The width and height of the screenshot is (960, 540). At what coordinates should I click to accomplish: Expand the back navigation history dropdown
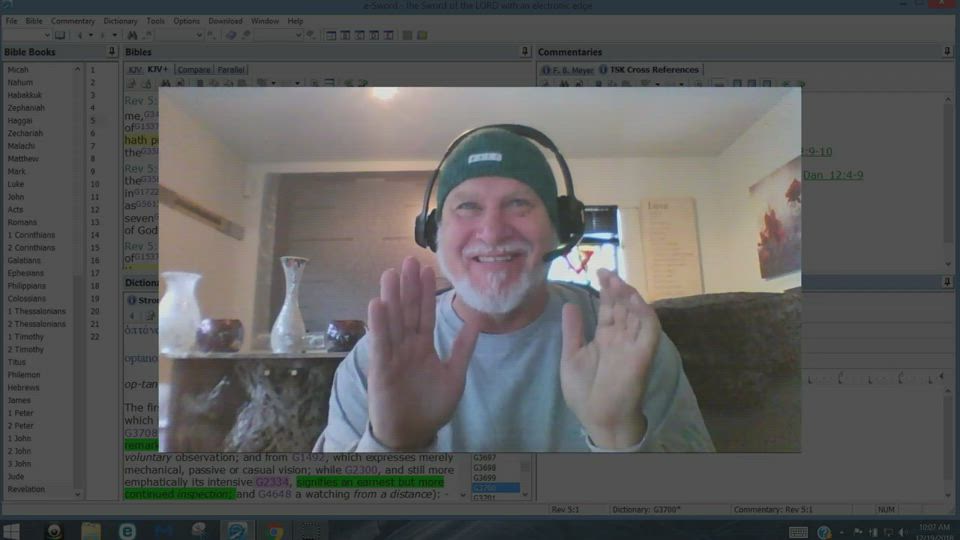[x=90, y=35]
